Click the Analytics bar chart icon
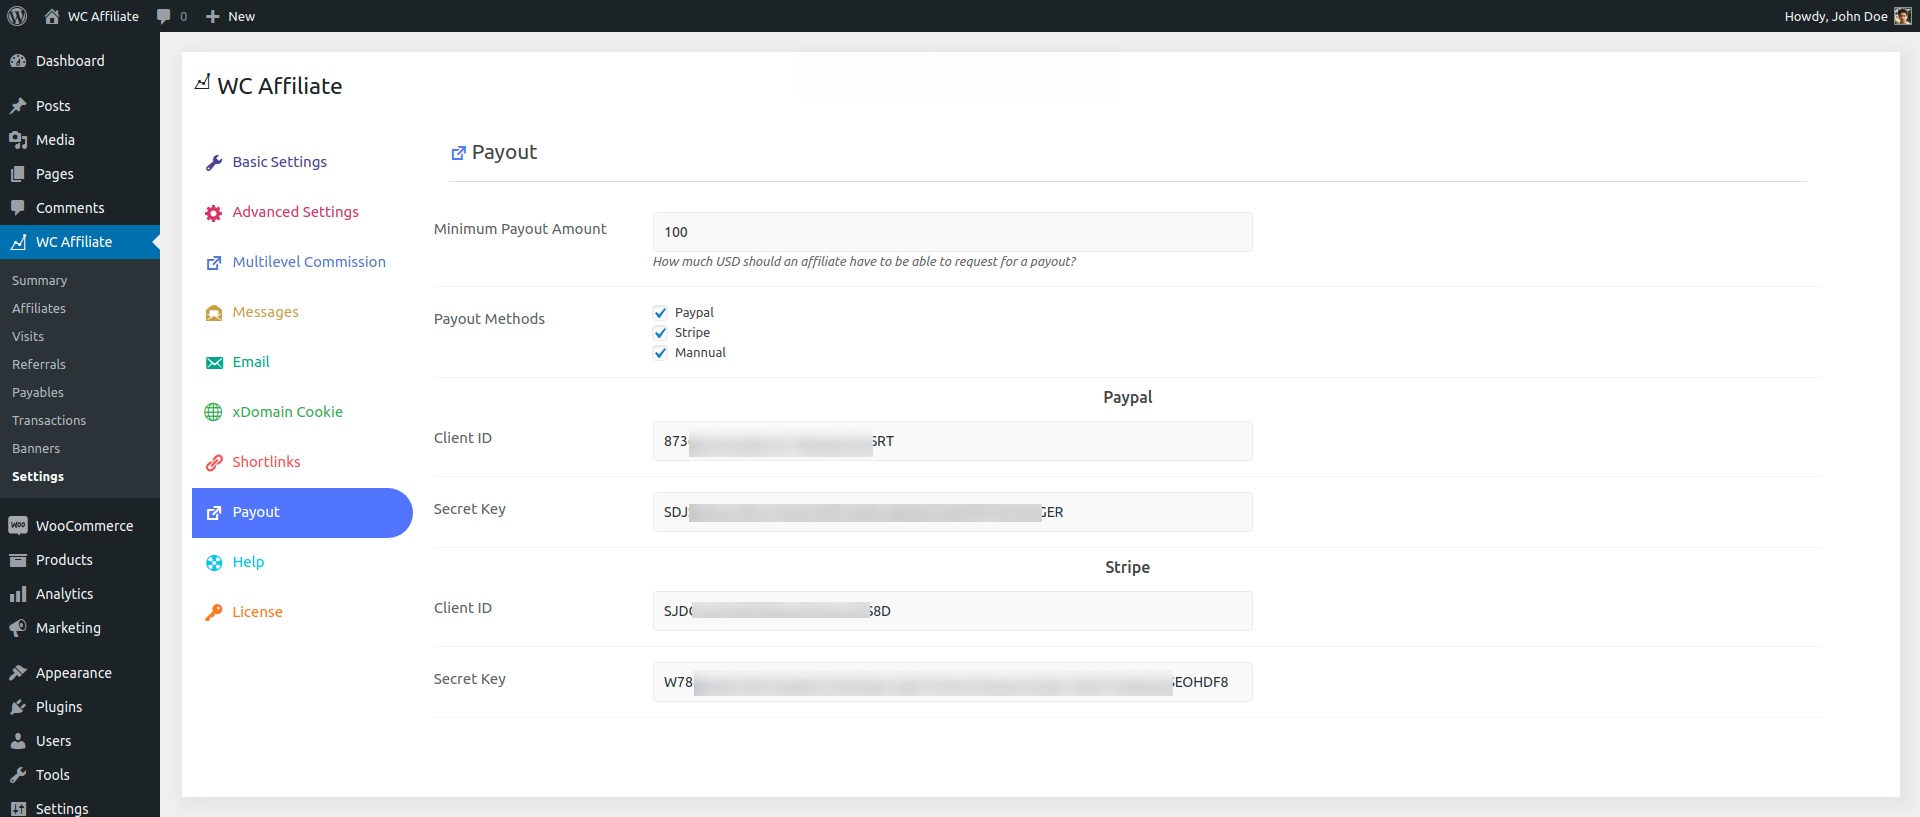 tap(18, 594)
